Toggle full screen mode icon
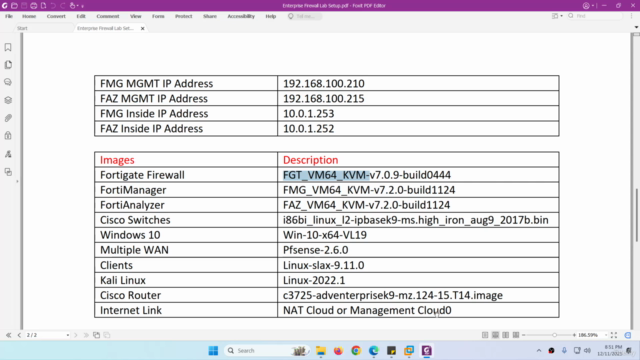 pyautogui.click(x=614, y=335)
